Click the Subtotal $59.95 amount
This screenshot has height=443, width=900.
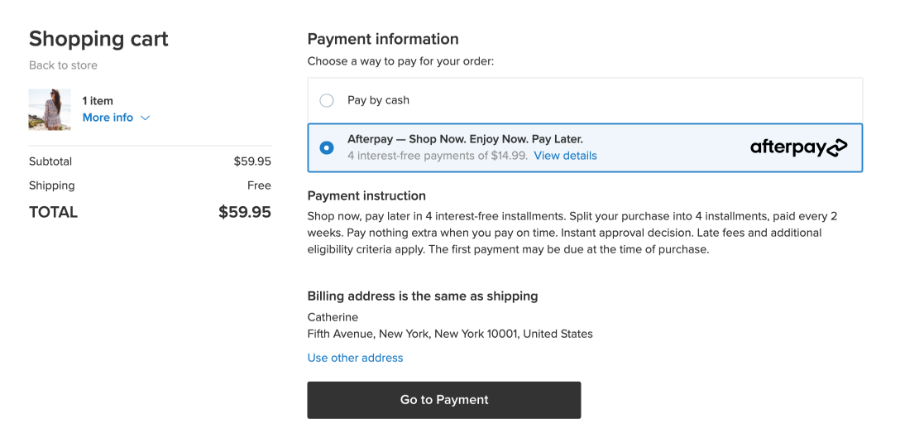pyautogui.click(x=253, y=162)
